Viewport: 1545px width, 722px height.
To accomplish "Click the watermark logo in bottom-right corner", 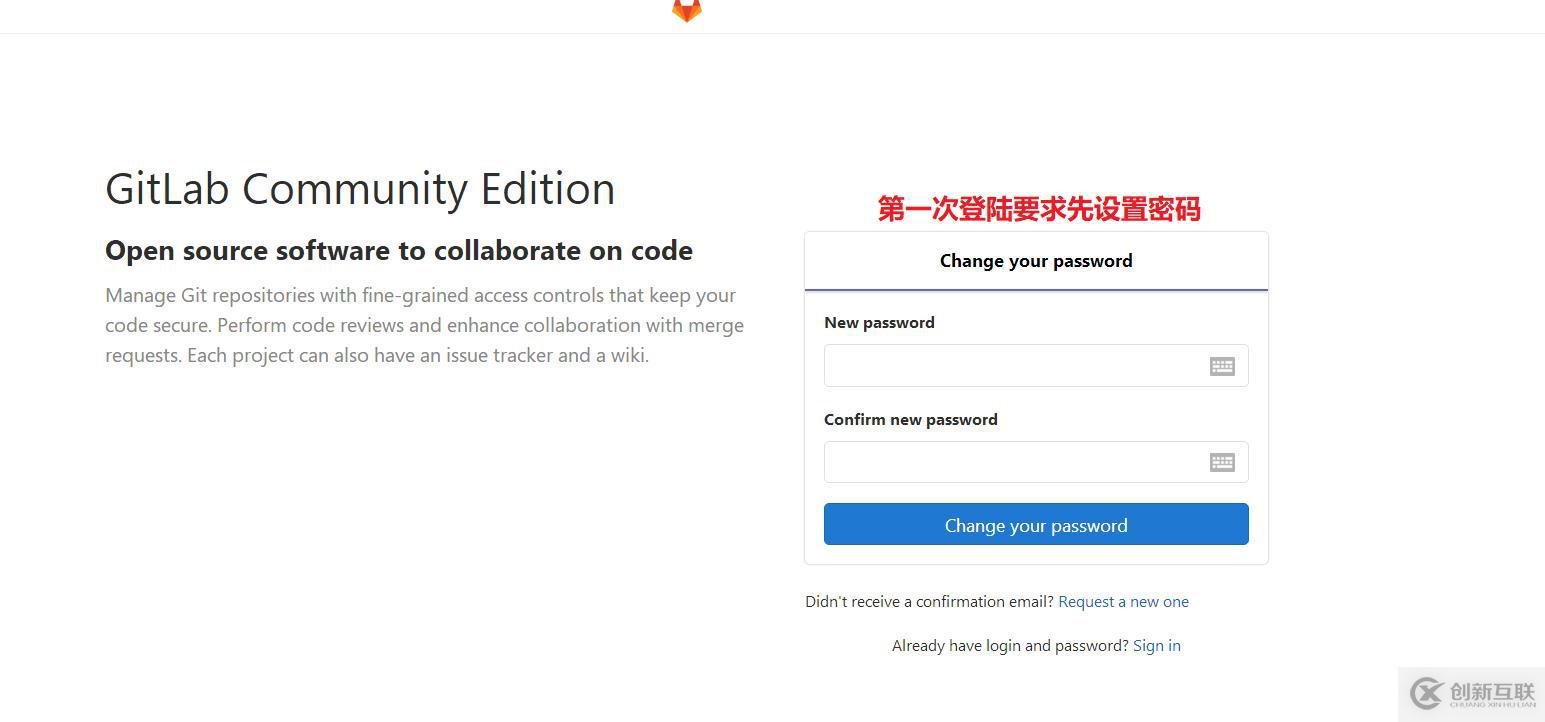I will 1427,693.
